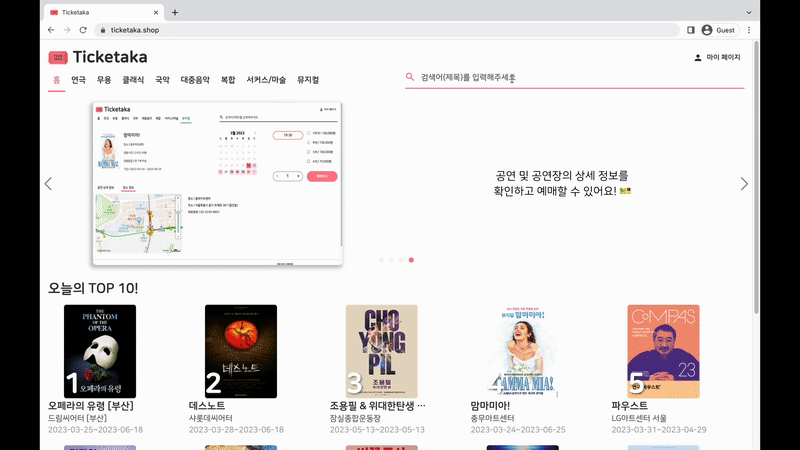Screen dimensions: 800x450
Task: Show previous carousel slide
Action: coord(48,184)
